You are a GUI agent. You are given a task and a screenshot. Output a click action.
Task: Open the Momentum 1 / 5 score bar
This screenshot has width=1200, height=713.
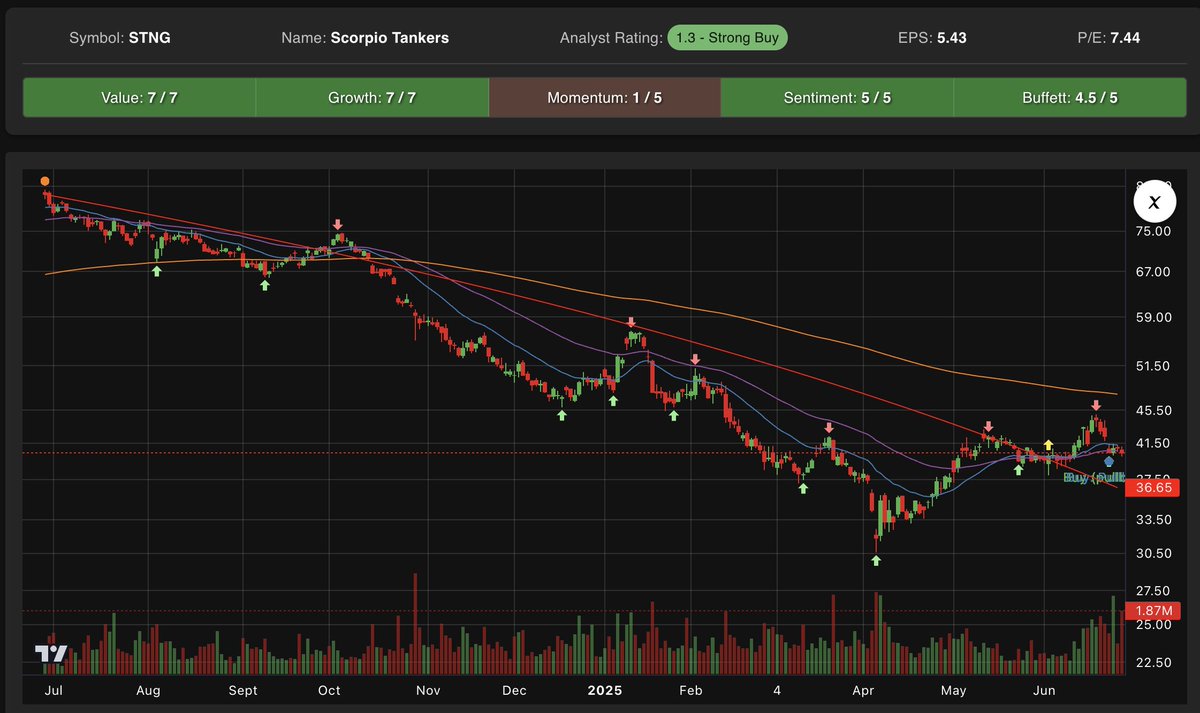coord(604,98)
